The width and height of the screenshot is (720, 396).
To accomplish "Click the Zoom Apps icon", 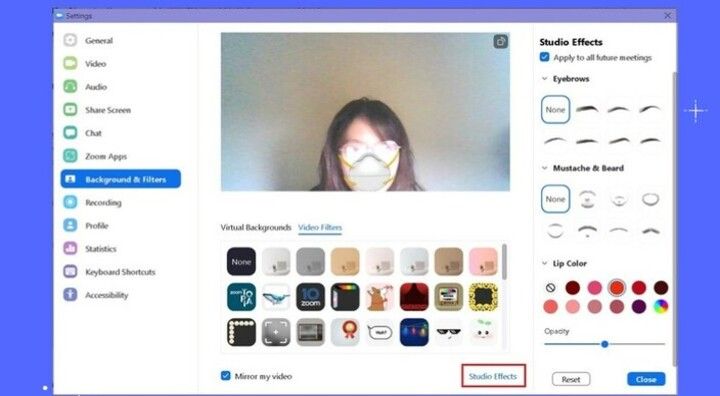I will click(x=70, y=156).
